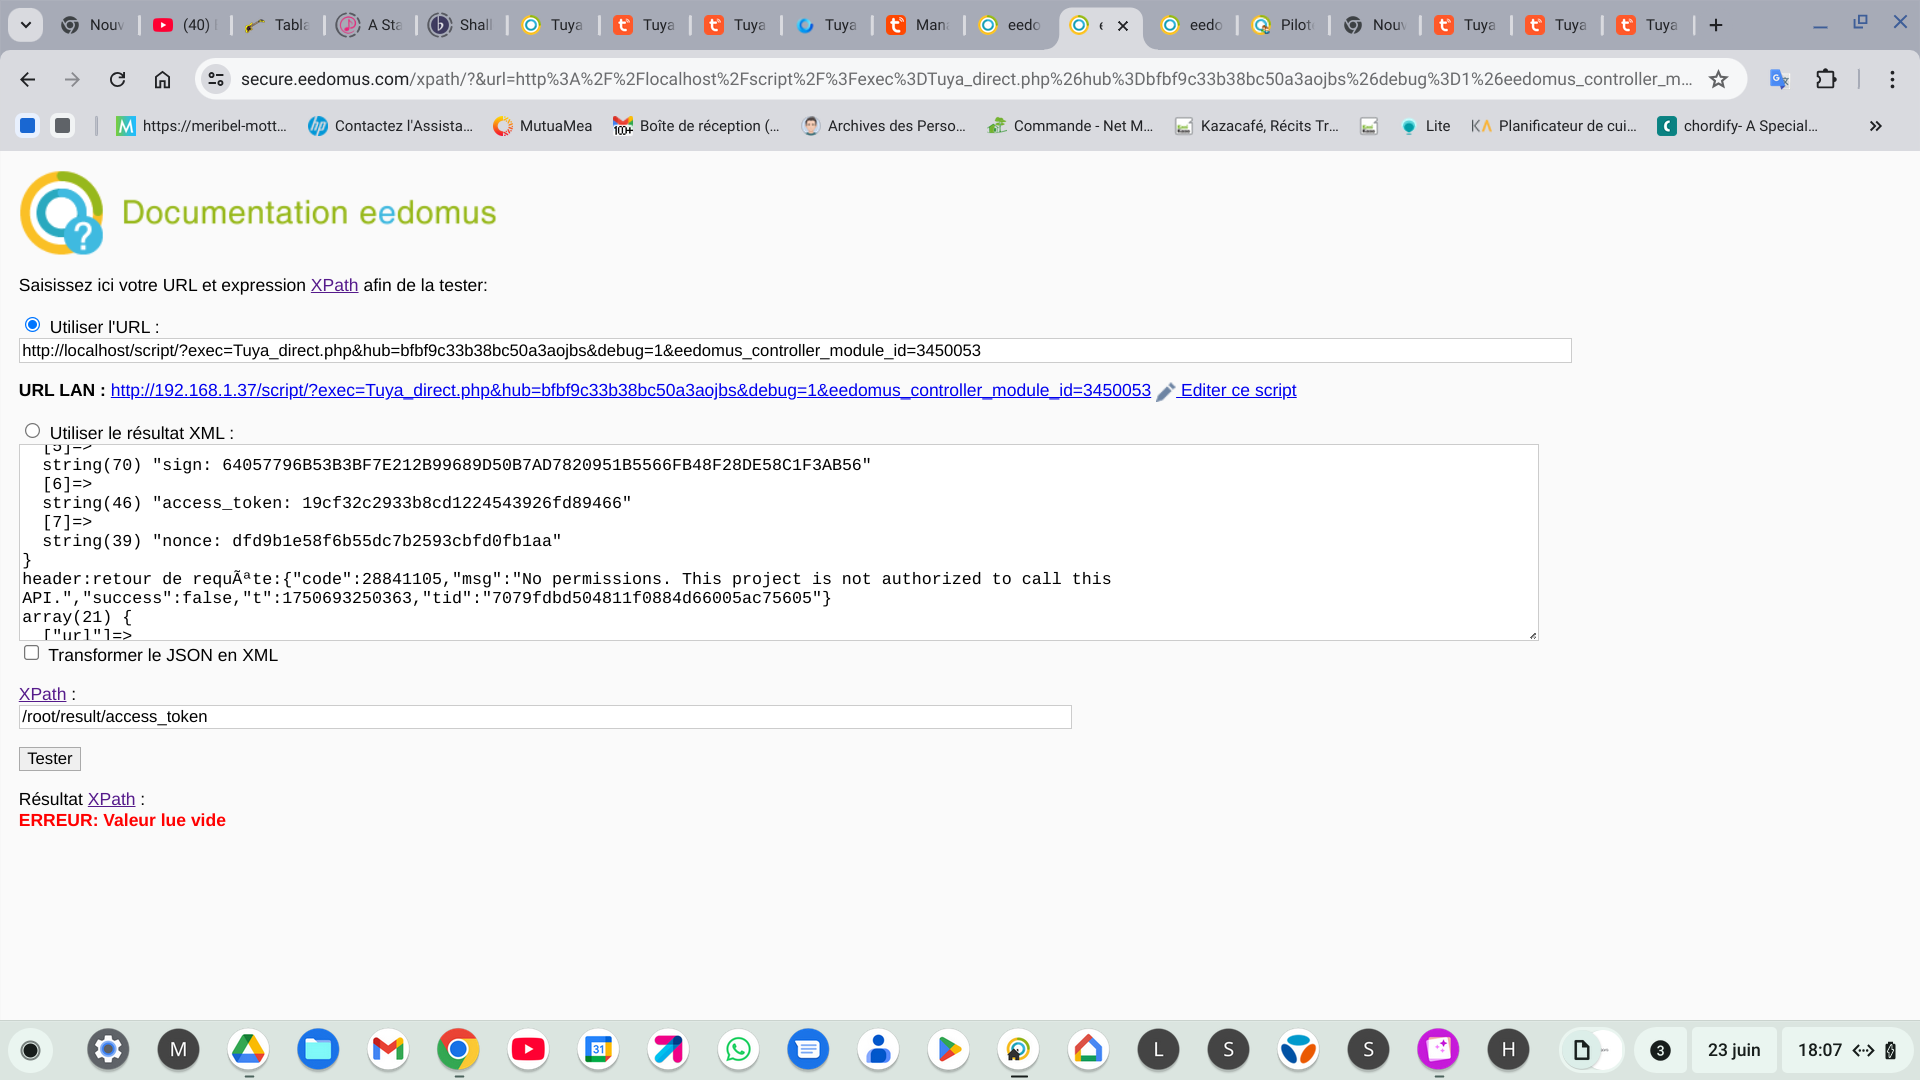This screenshot has width=1920, height=1080.
Task: View site information in address bar
Action: (x=216, y=79)
